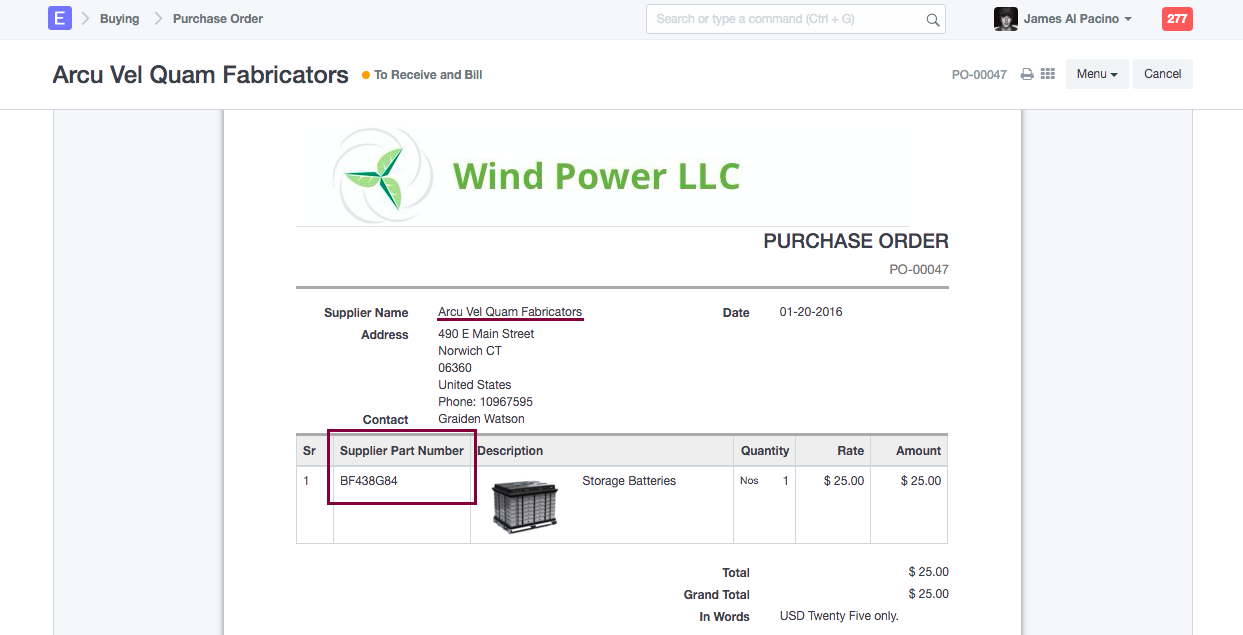1243x635 pixels.
Task: Click the PO-00047 number in the page header
Action: [x=979, y=74]
